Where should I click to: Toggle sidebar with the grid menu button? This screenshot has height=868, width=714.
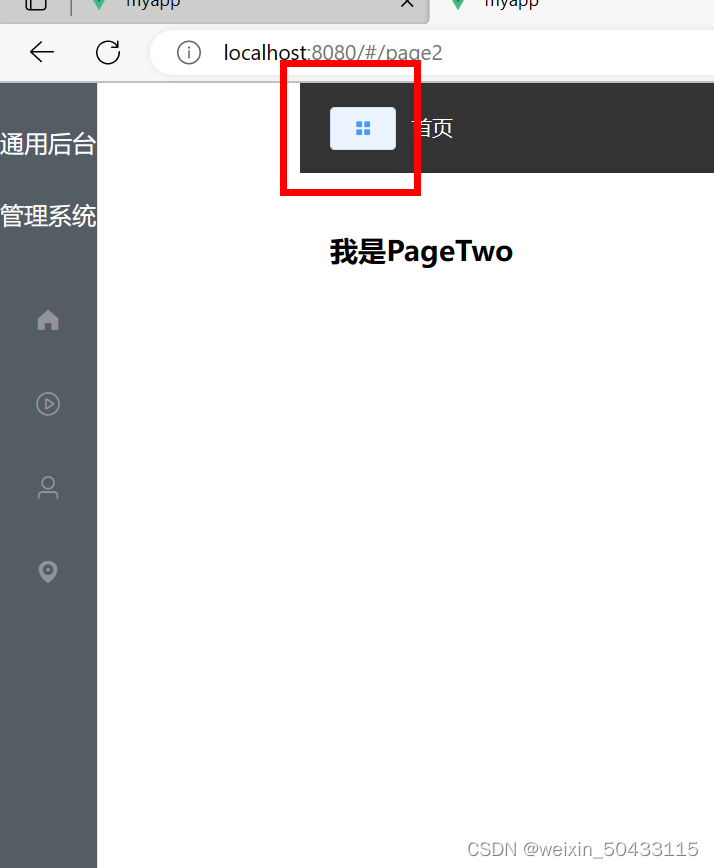click(x=363, y=128)
